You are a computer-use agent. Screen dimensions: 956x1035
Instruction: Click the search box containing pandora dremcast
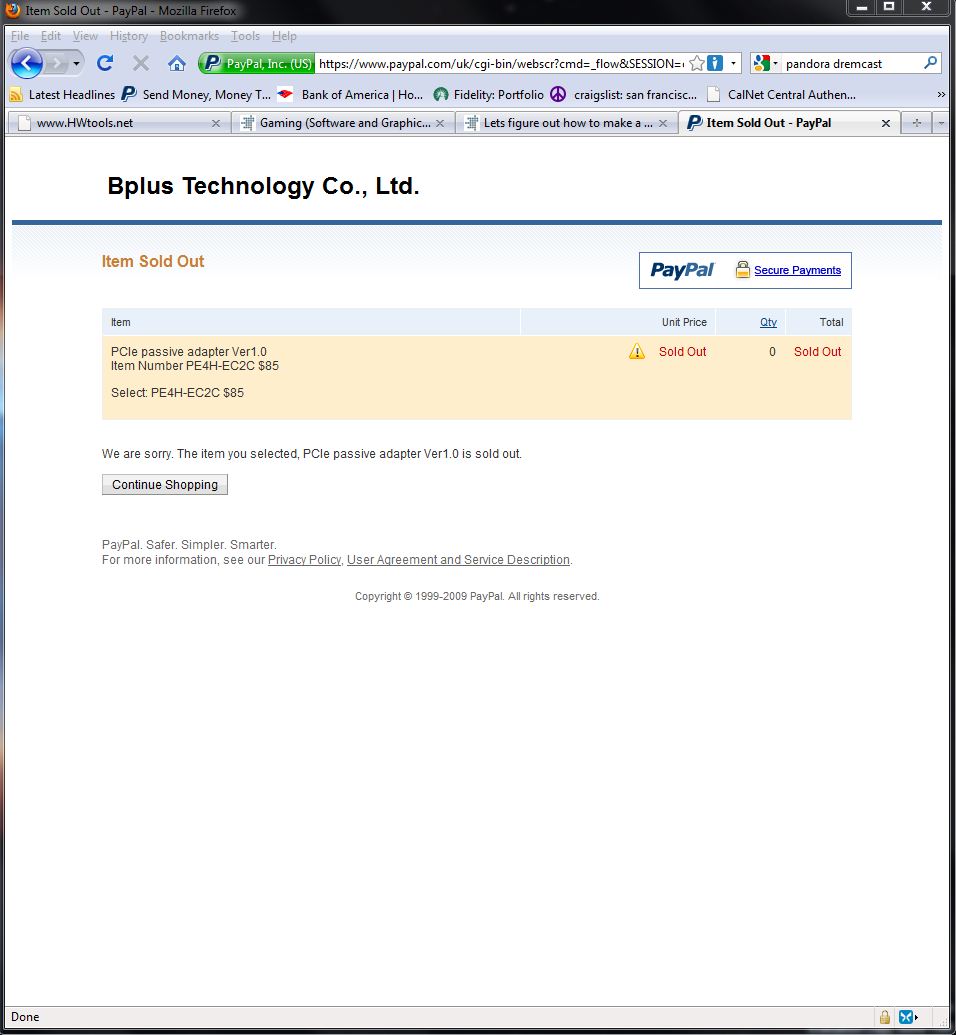click(x=852, y=63)
